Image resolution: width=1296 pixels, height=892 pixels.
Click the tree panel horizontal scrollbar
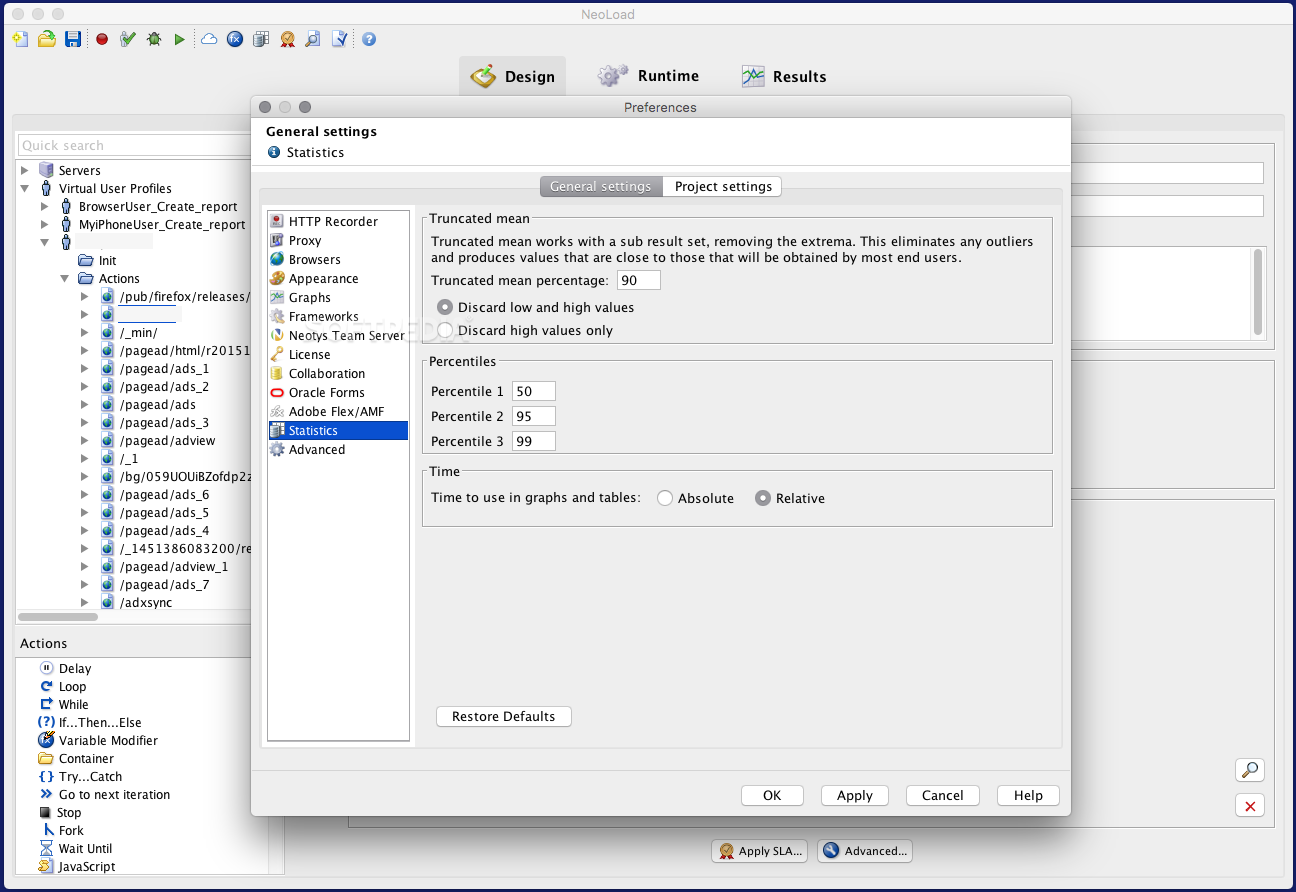point(58,617)
